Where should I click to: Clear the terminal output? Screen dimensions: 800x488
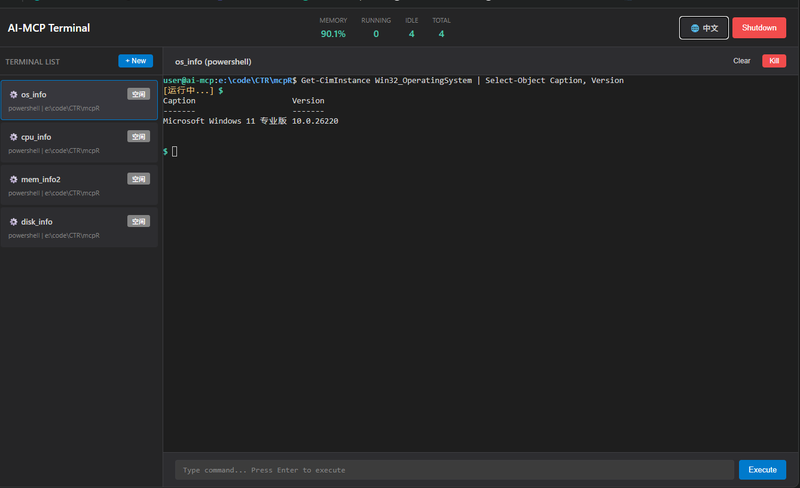coord(741,61)
